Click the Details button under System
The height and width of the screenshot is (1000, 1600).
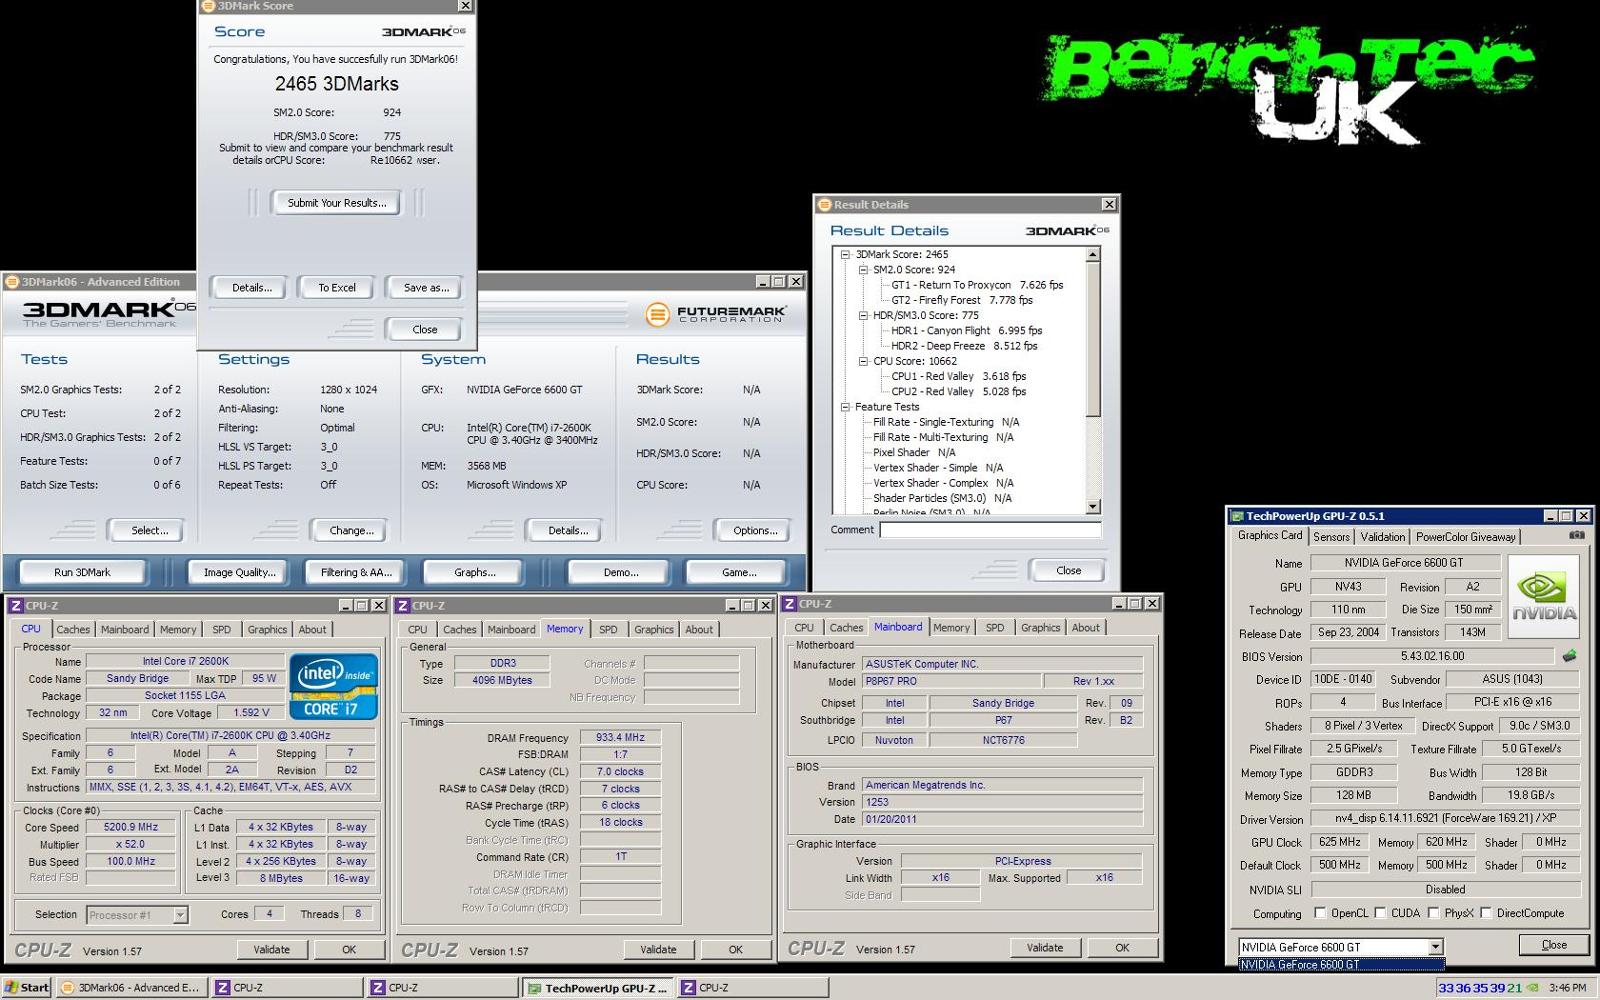[568, 531]
